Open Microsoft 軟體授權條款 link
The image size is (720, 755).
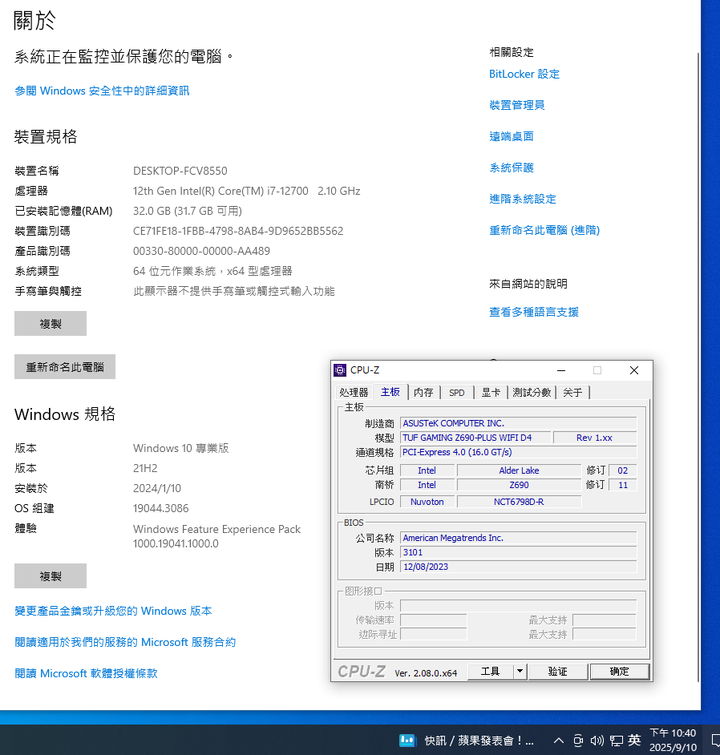(86, 673)
